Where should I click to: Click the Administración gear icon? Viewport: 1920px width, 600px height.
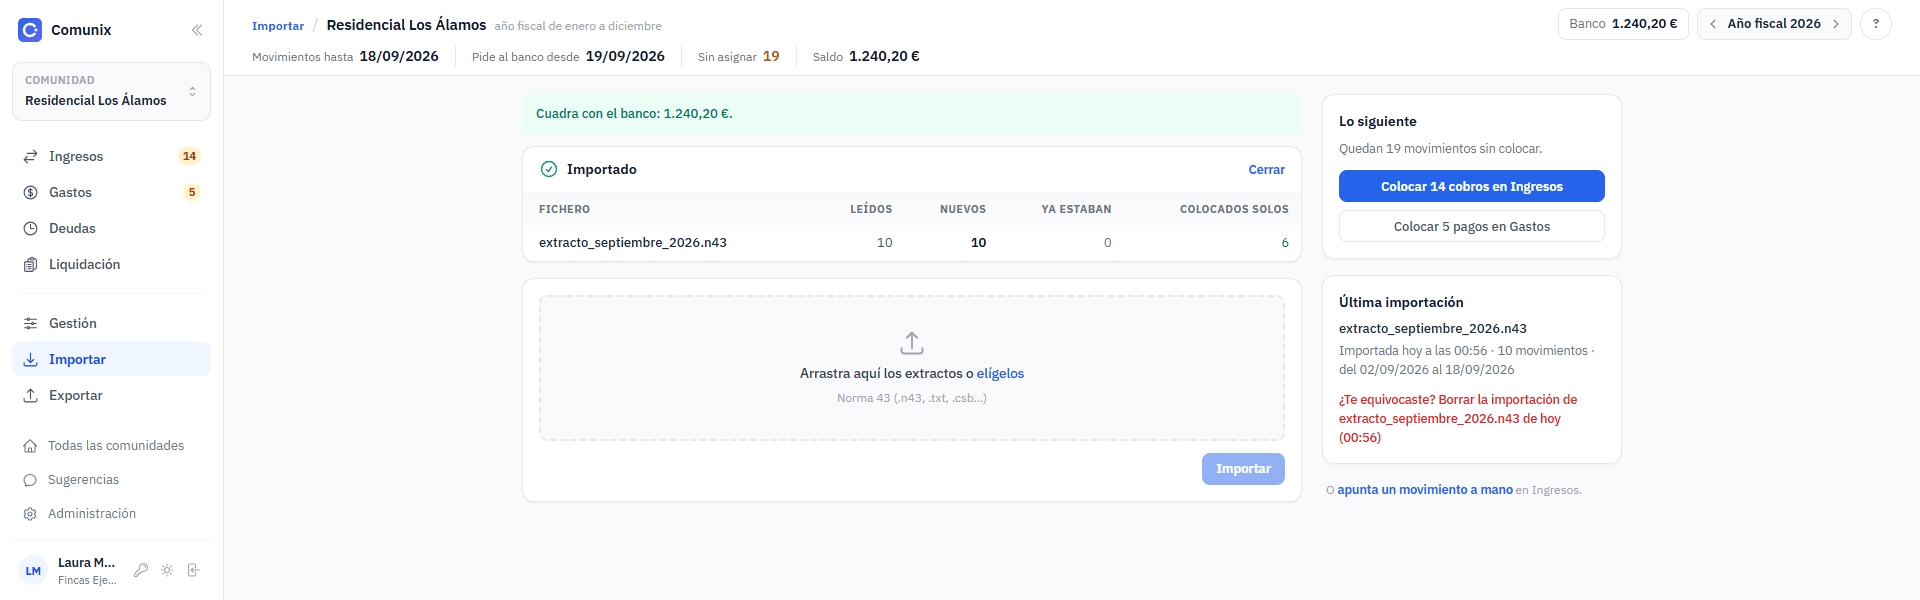click(30, 514)
